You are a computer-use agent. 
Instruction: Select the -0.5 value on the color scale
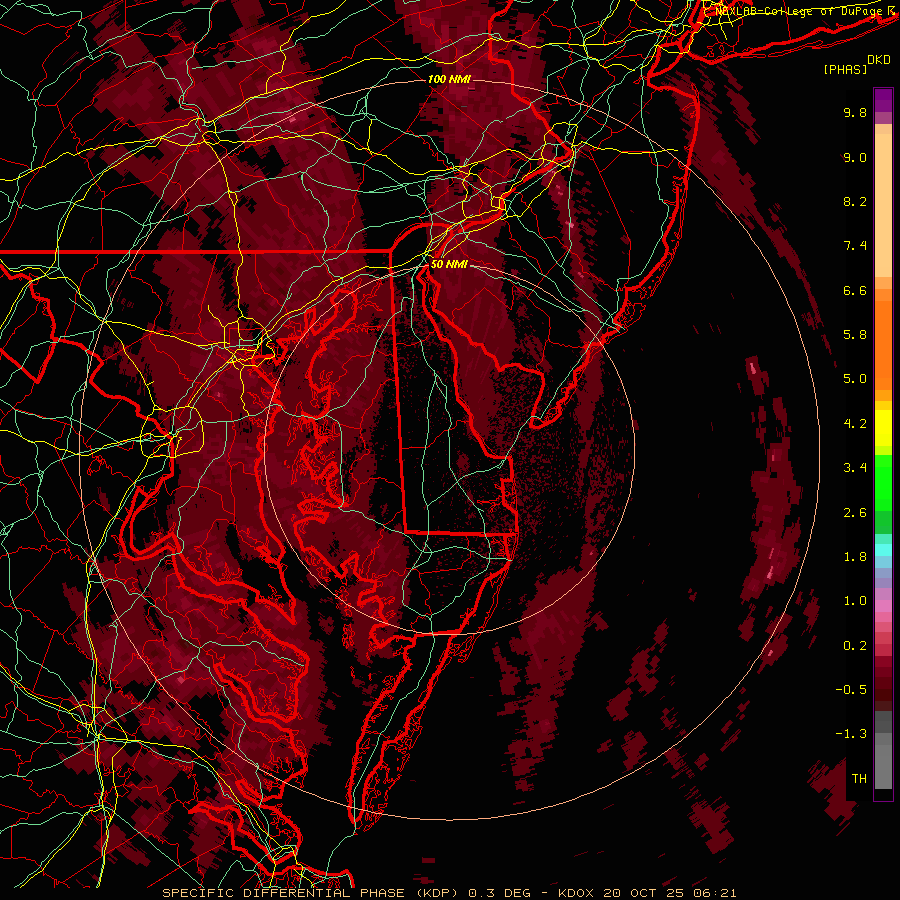click(851, 690)
